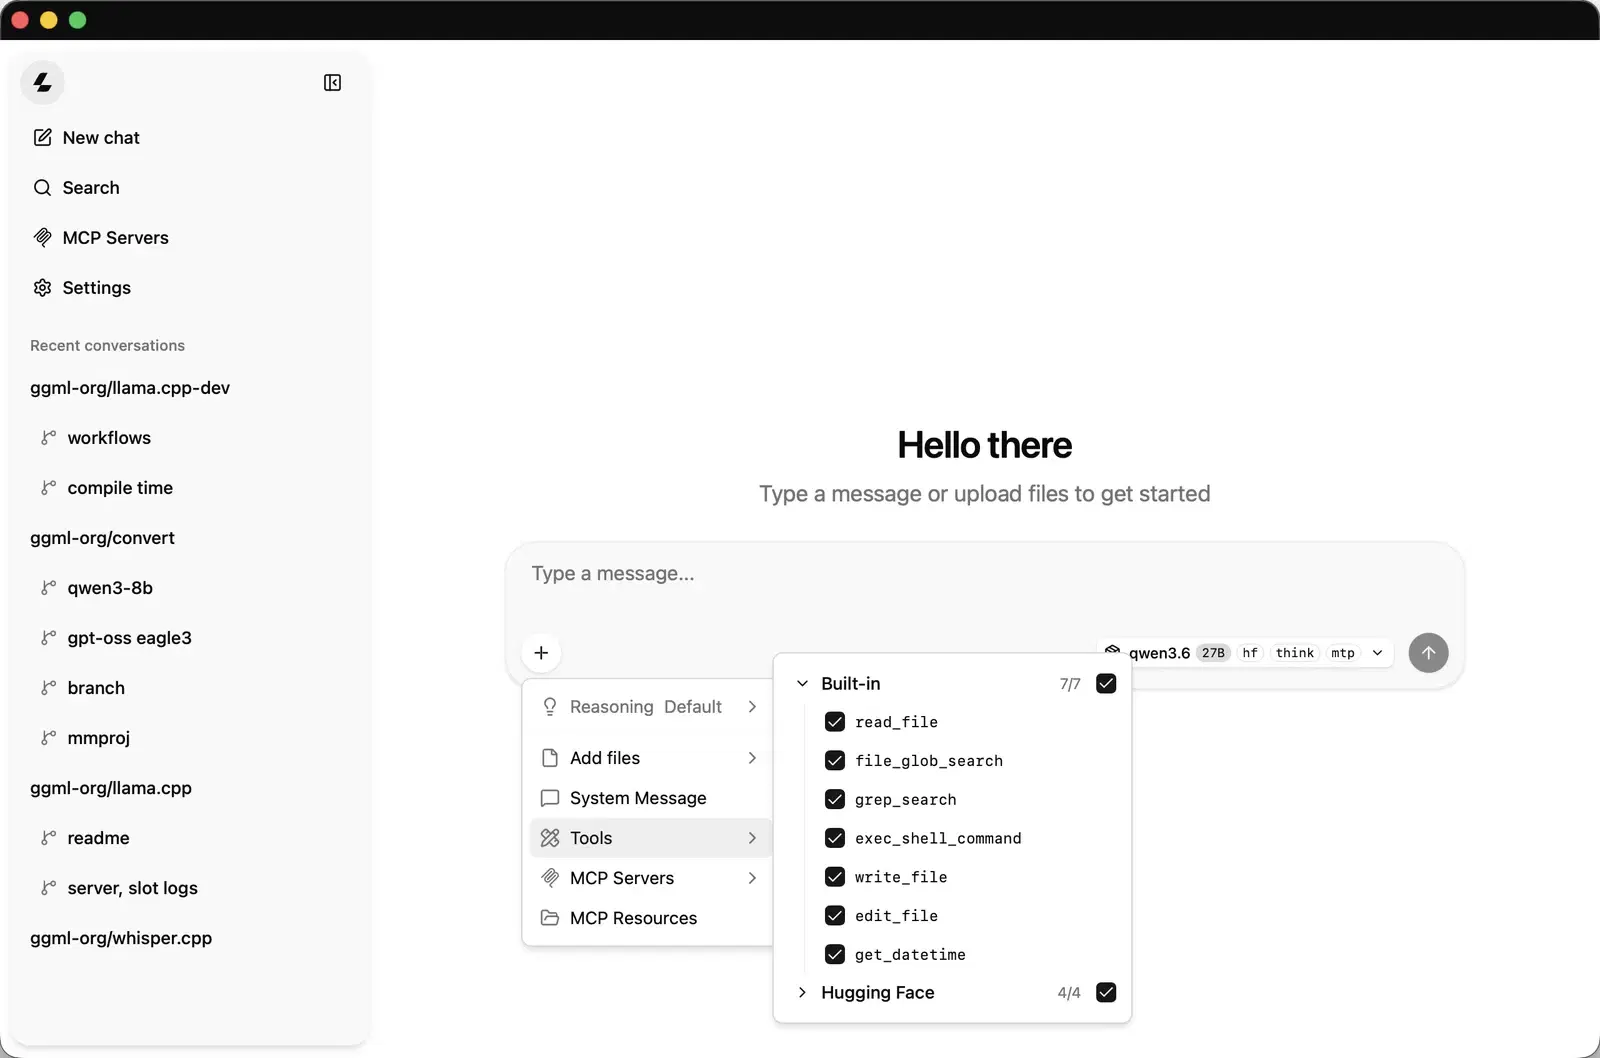Click the plus attachment button
This screenshot has height=1058, width=1600.
(541, 653)
